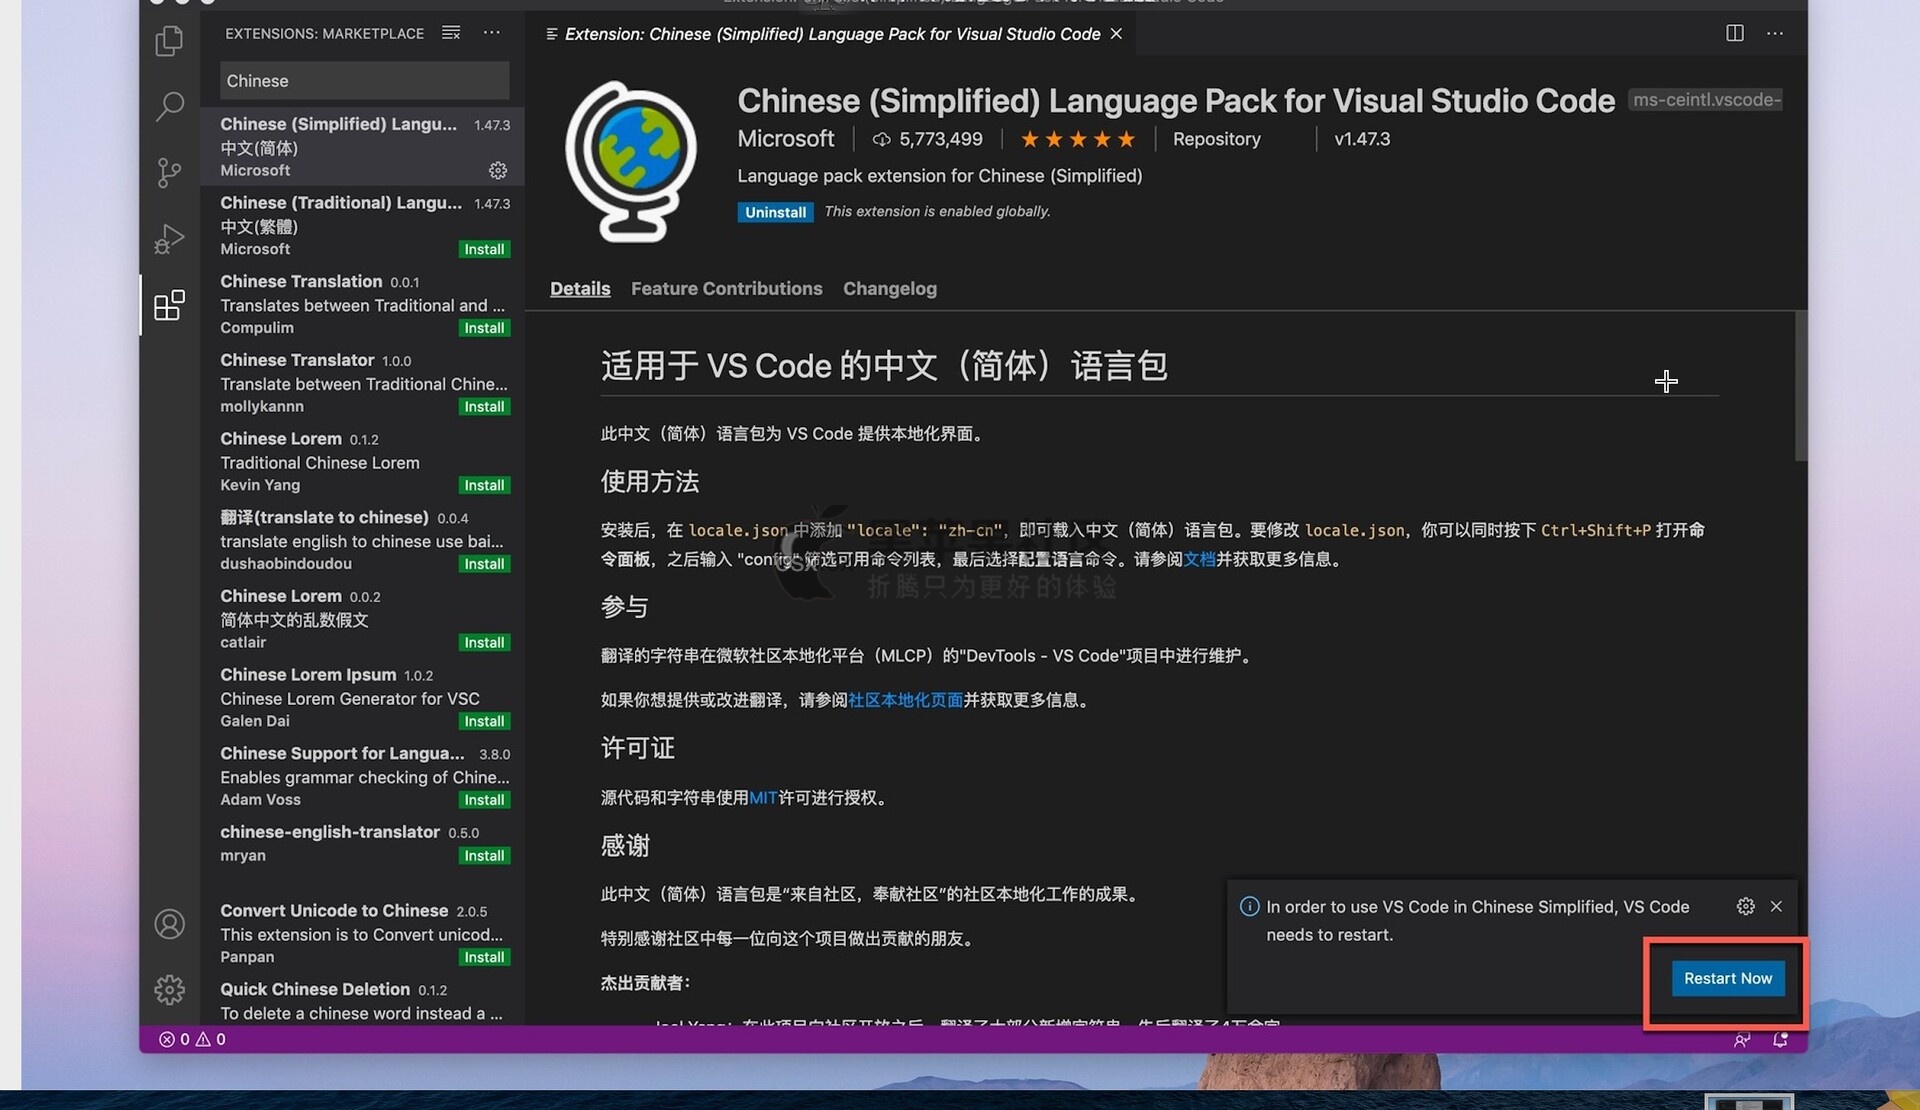Split the editor to the right
The height and width of the screenshot is (1110, 1920).
1735,33
